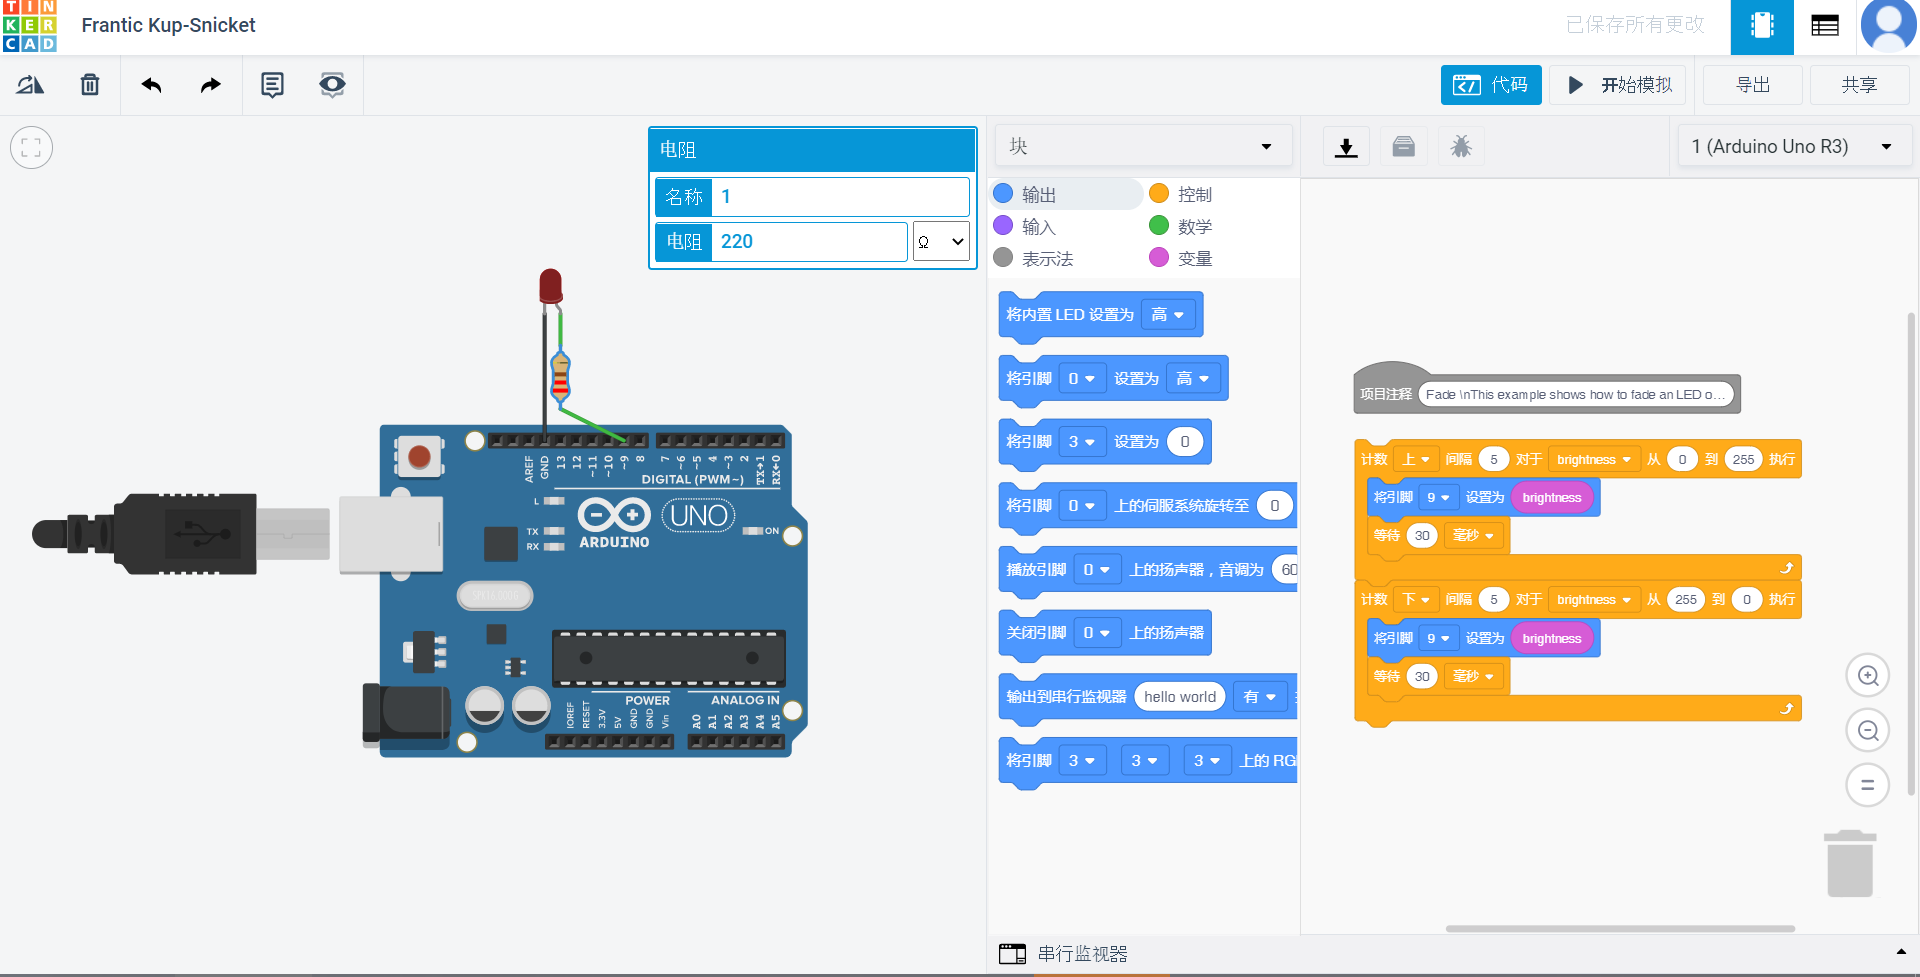Click hello world text in serial block

[x=1180, y=697]
